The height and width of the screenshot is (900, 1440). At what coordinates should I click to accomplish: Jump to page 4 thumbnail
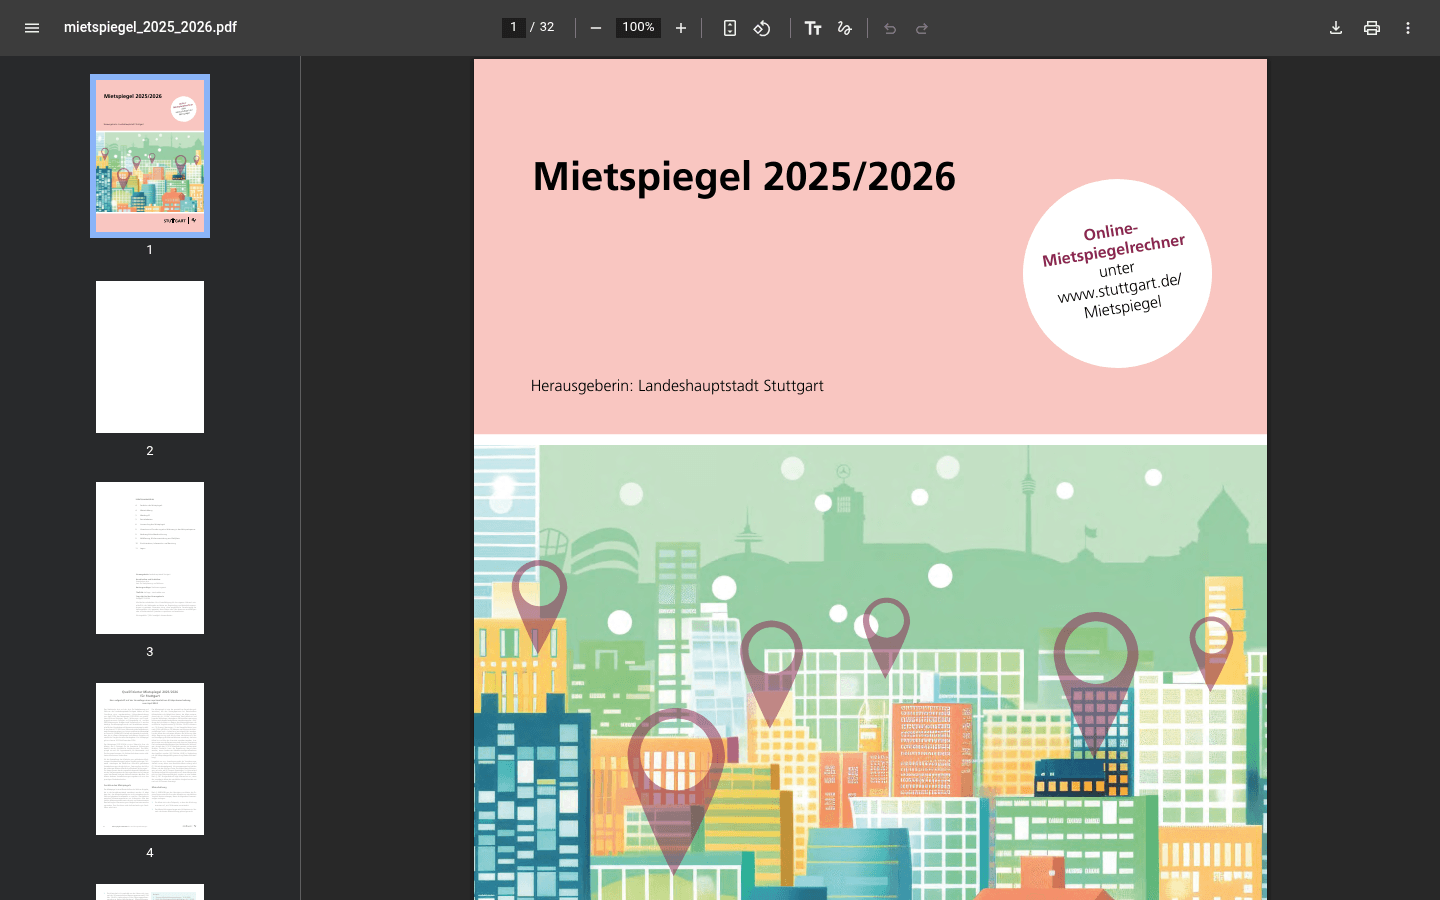tap(150, 759)
